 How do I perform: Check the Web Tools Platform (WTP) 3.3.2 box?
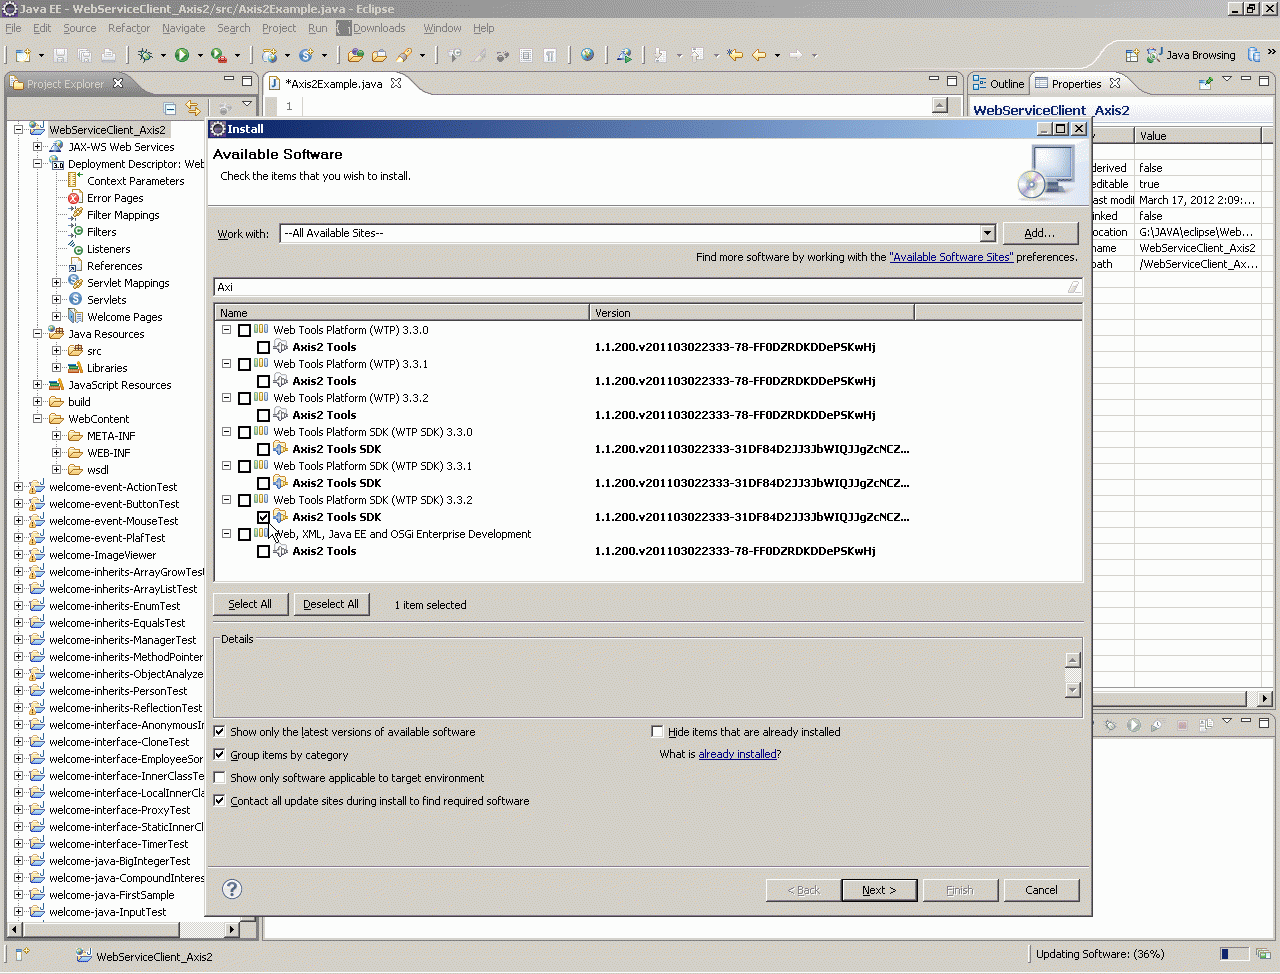click(244, 398)
